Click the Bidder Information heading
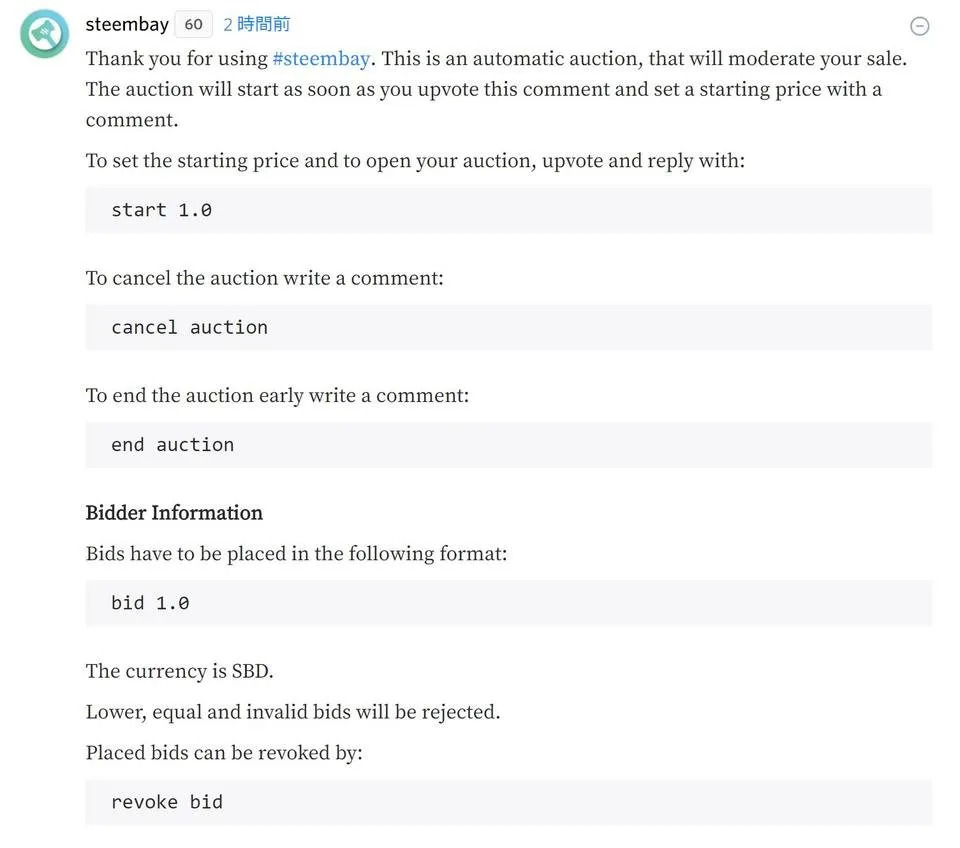The image size is (960, 848). pyautogui.click(x=174, y=512)
